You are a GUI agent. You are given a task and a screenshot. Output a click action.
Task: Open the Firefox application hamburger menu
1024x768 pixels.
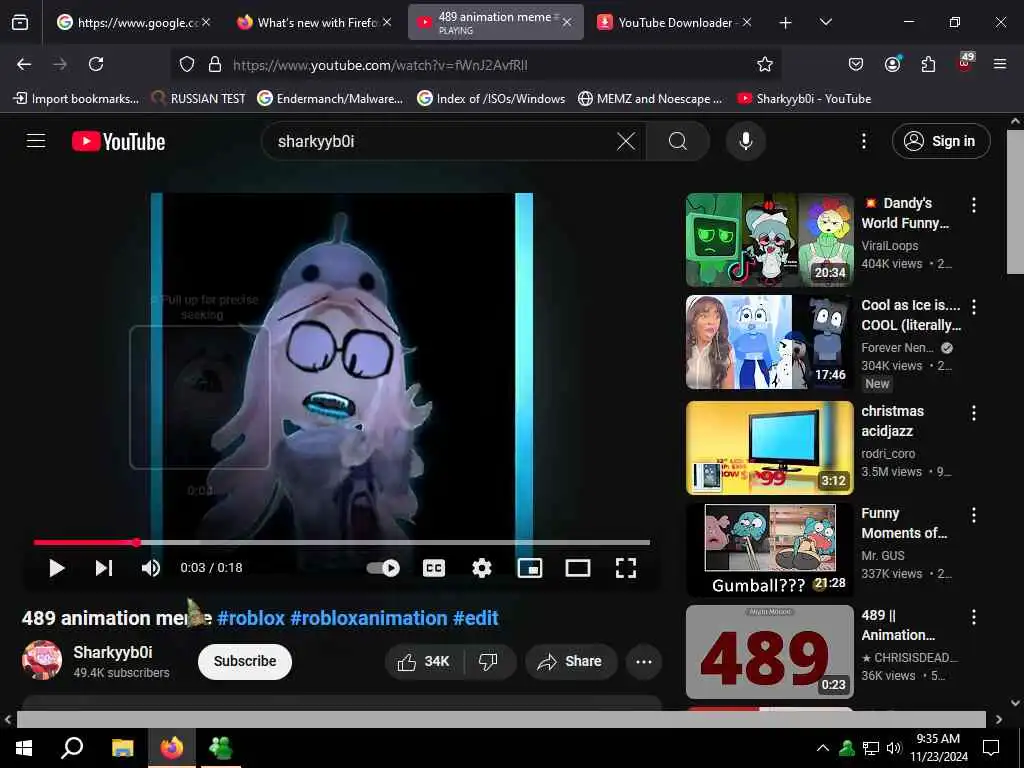point(1000,64)
